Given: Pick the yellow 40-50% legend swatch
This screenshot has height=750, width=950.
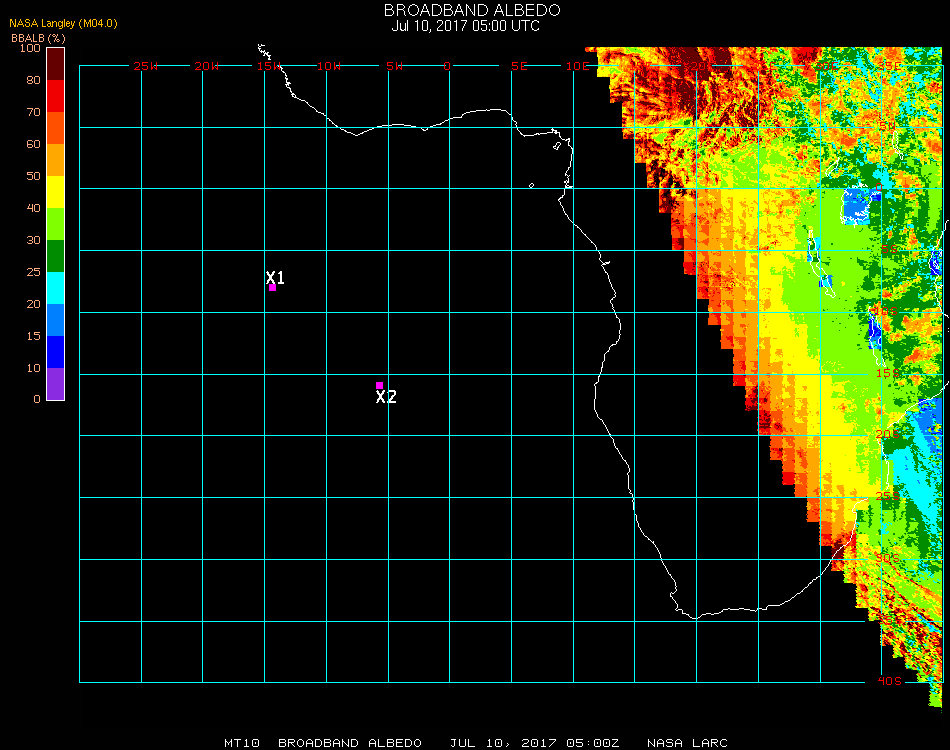Looking at the screenshot, I should pos(56,191).
